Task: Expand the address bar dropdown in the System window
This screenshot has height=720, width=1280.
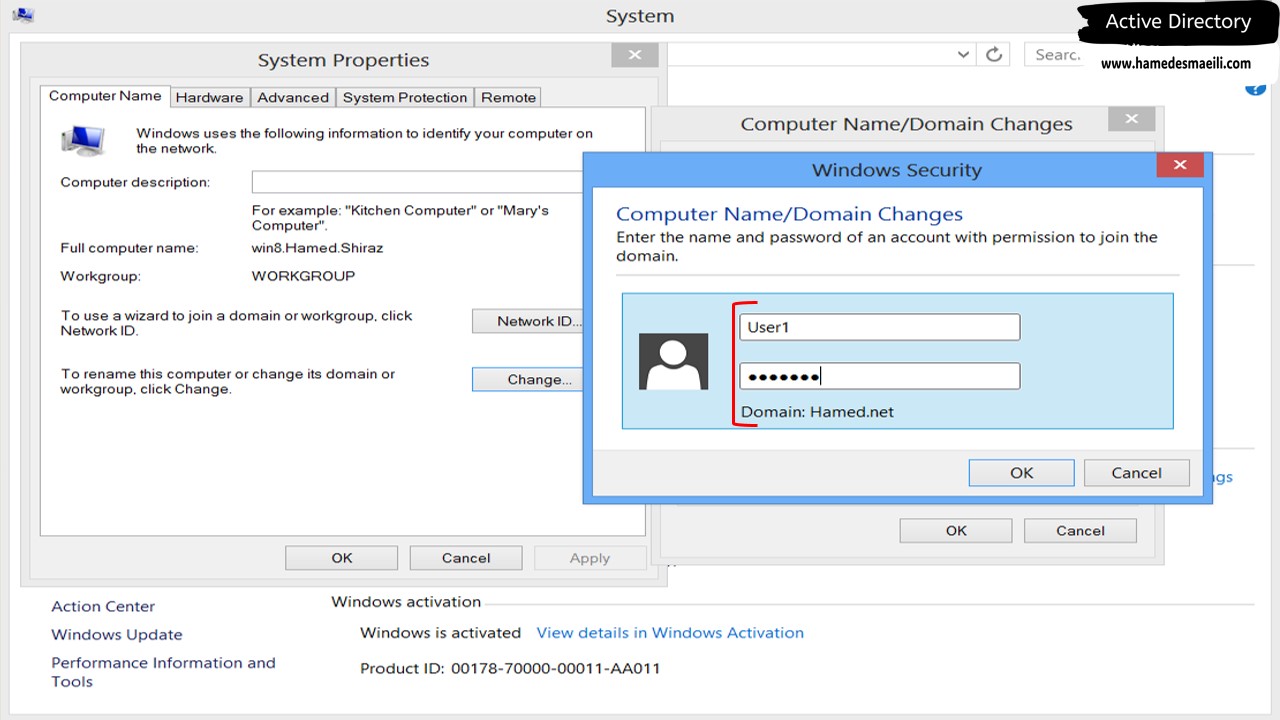Action: point(963,55)
